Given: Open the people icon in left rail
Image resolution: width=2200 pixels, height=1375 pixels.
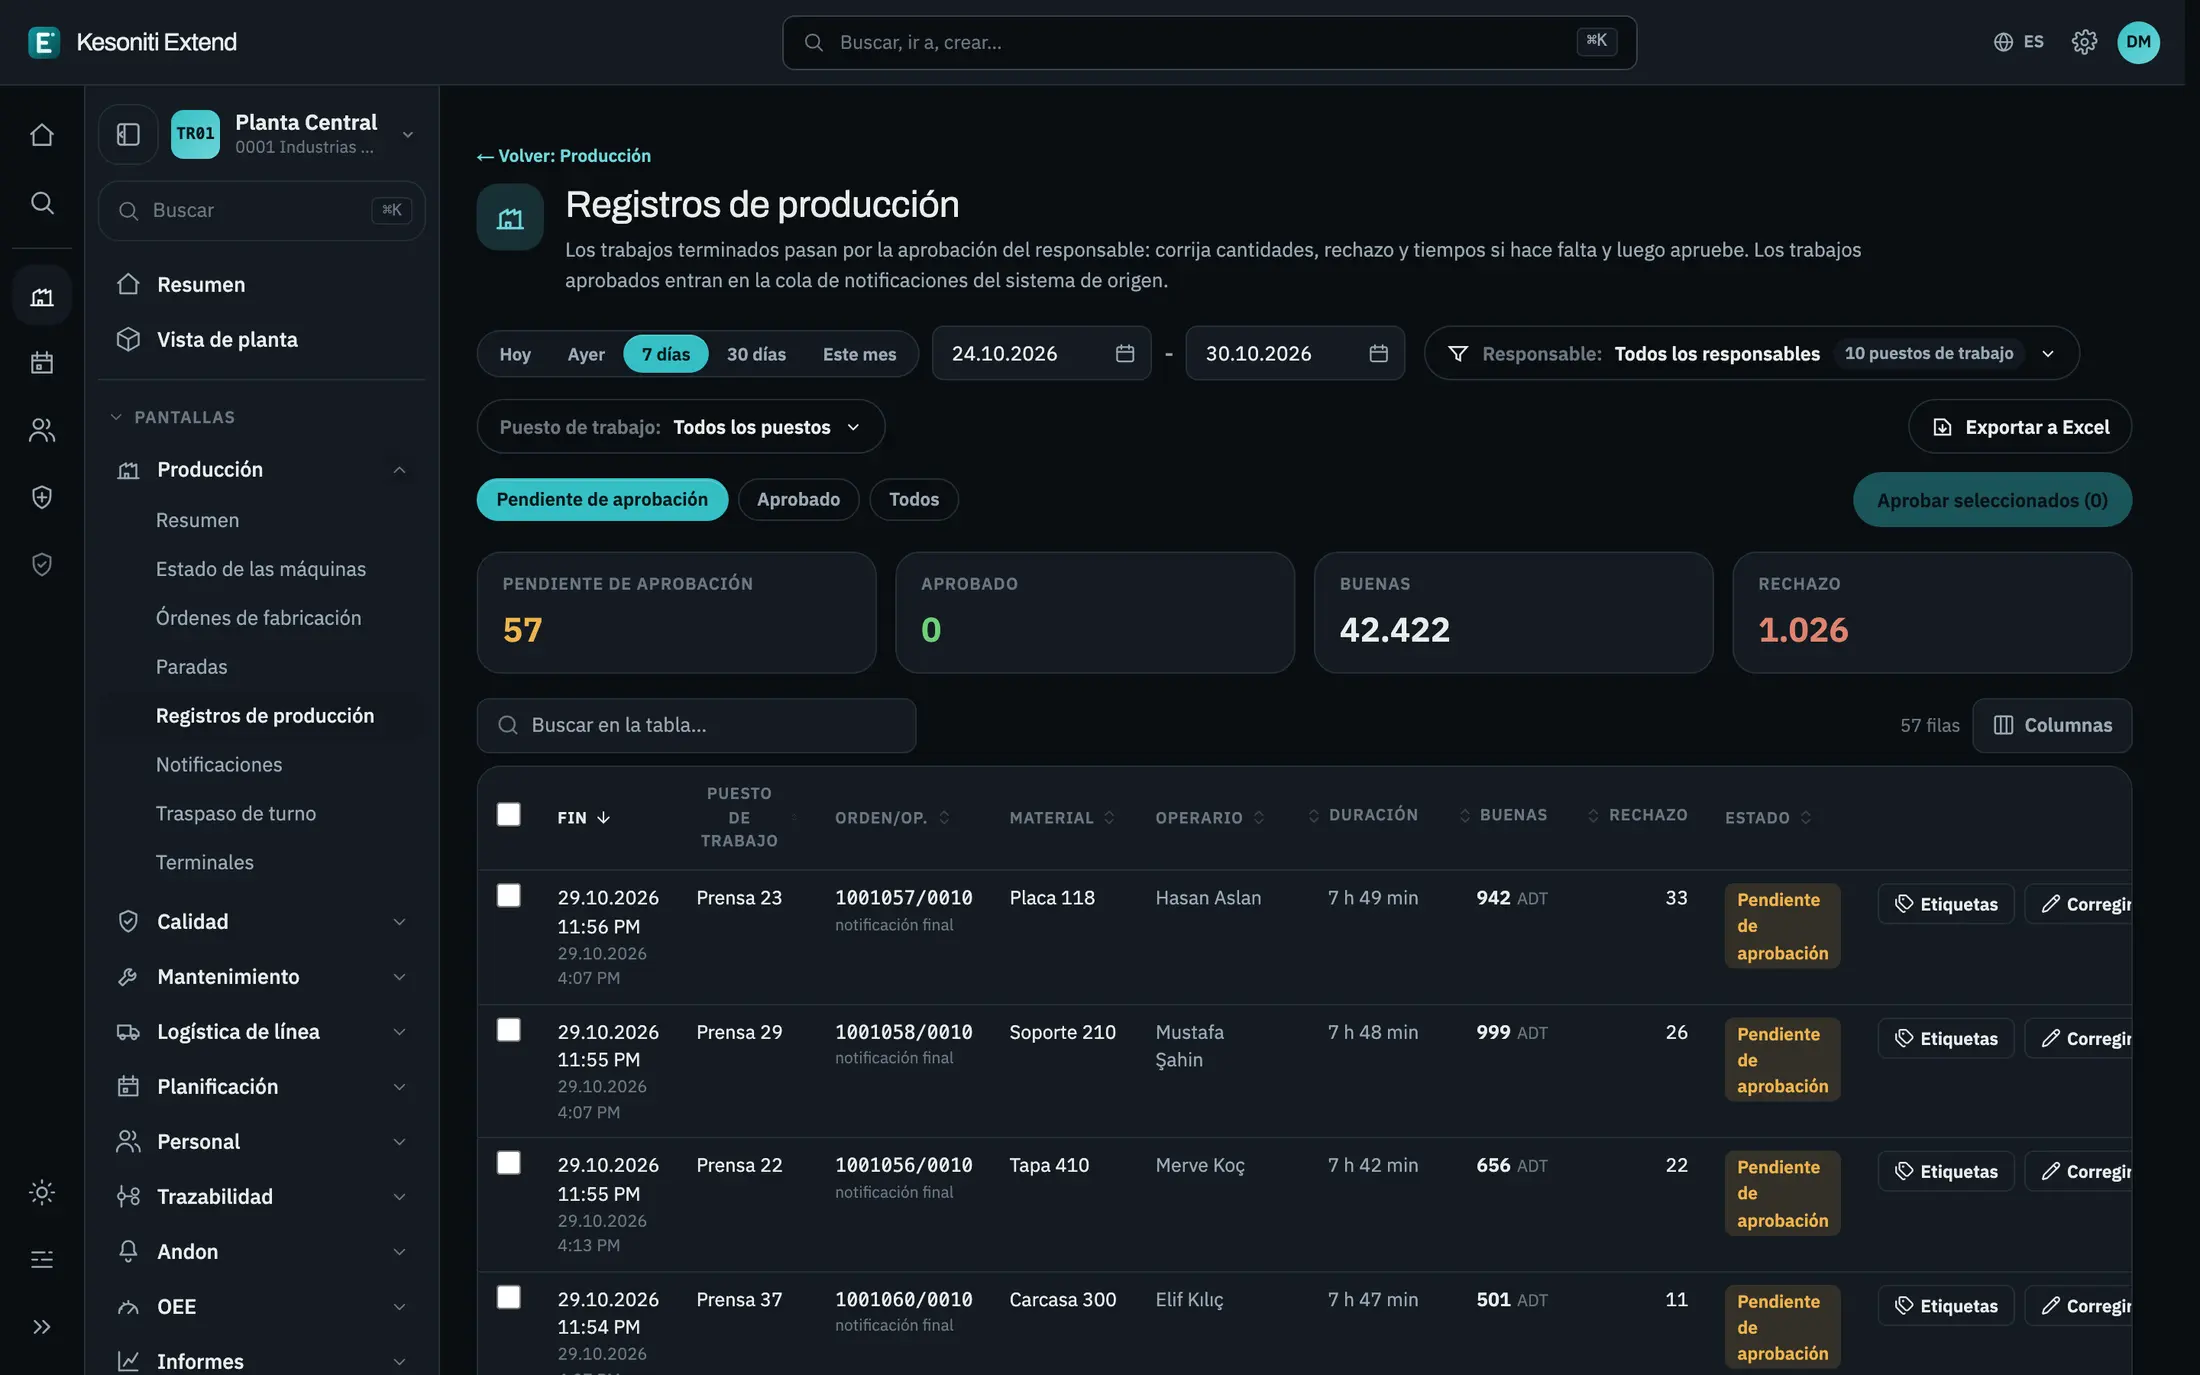Looking at the screenshot, I should [x=42, y=430].
